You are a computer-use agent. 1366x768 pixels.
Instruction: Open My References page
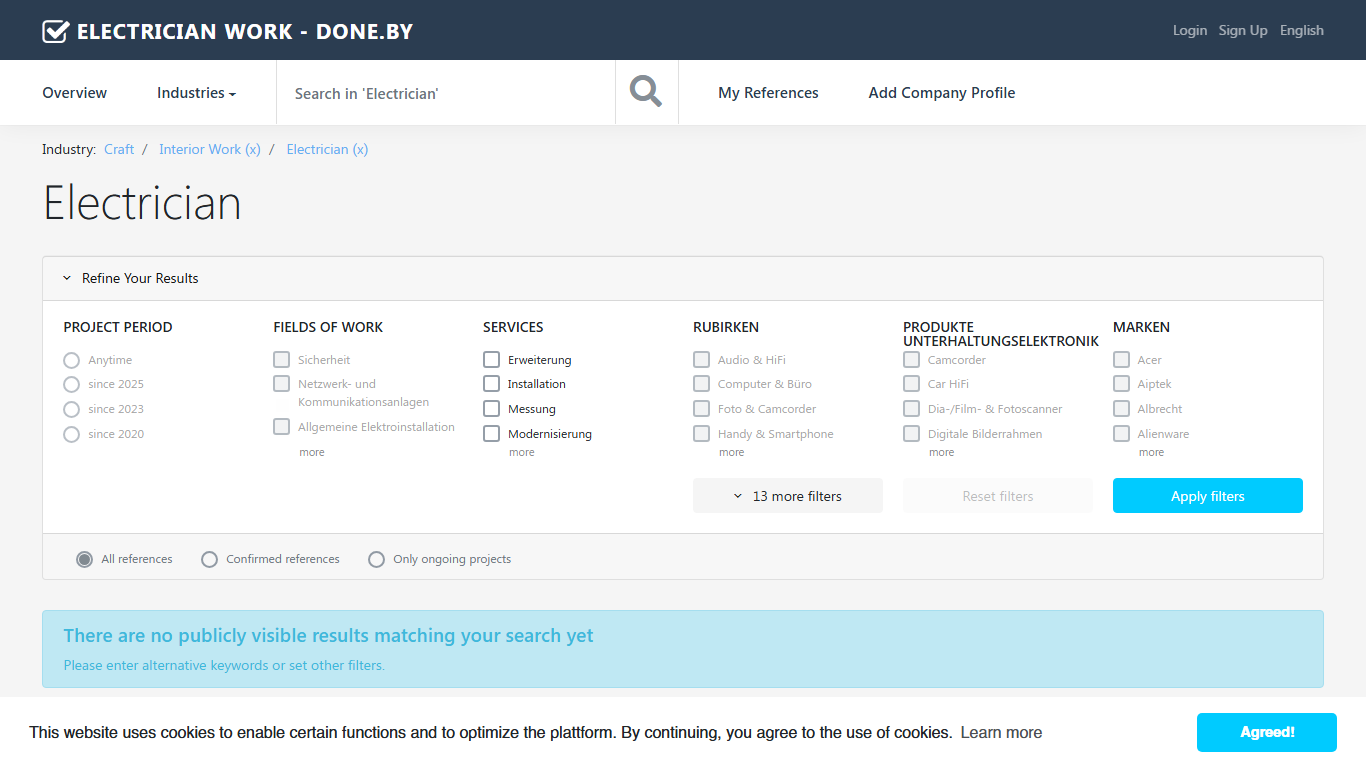(768, 93)
